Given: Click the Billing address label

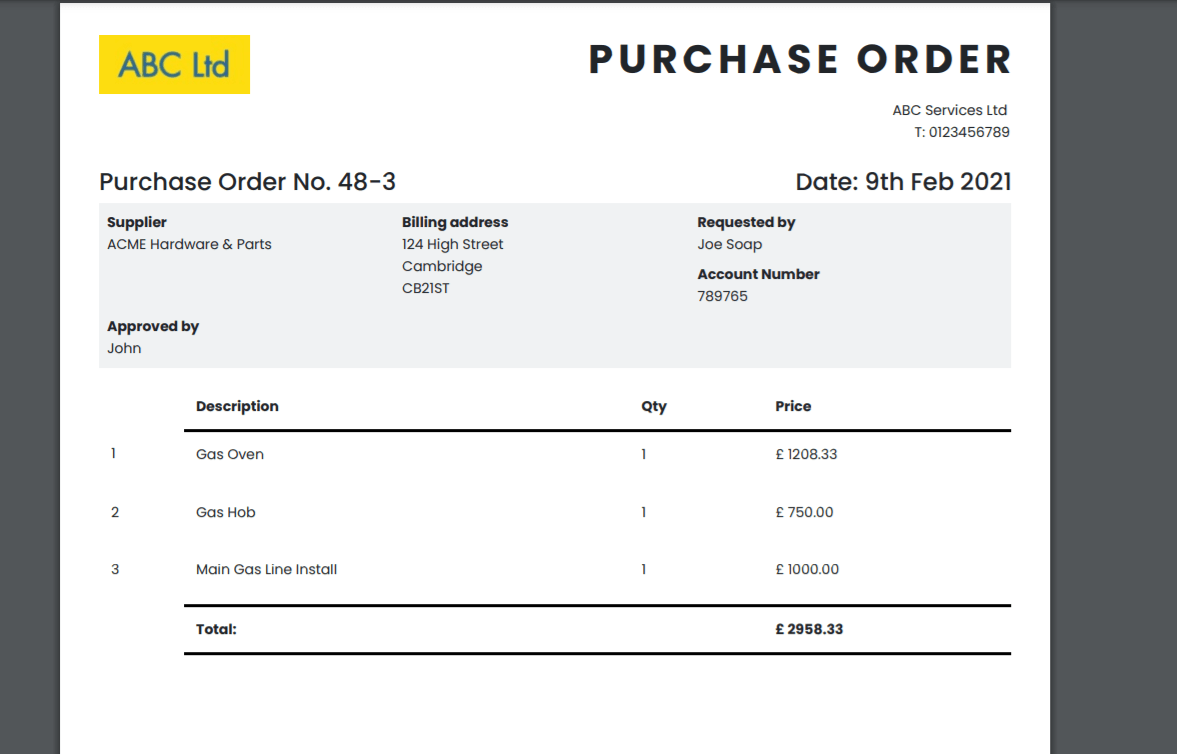Looking at the screenshot, I should pos(455,222).
